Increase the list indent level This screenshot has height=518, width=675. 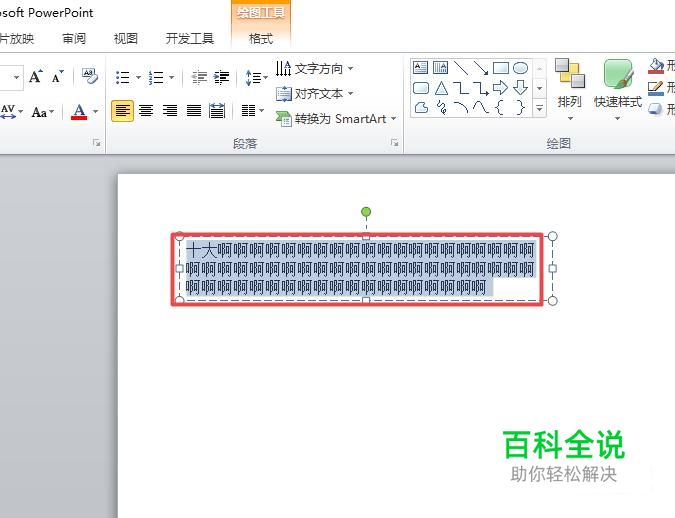point(221,78)
